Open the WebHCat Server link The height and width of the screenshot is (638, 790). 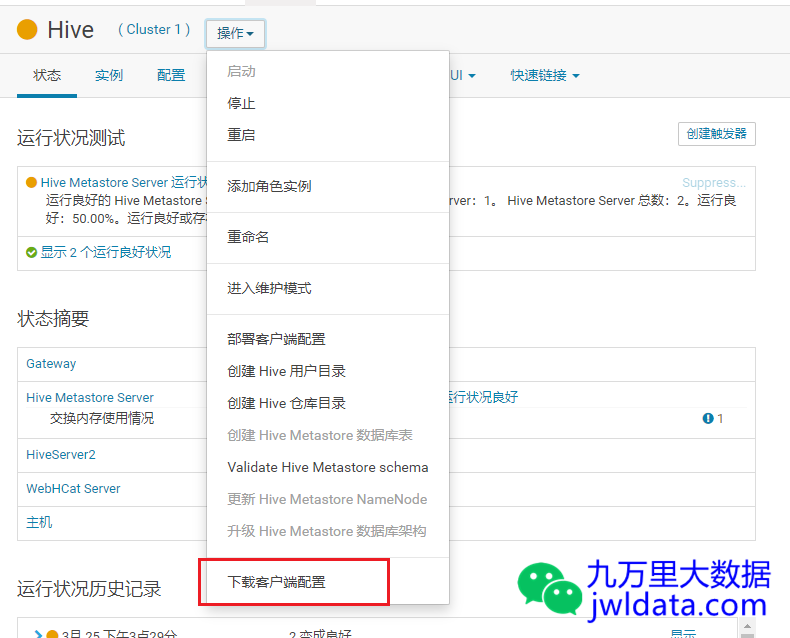[x=73, y=489]
